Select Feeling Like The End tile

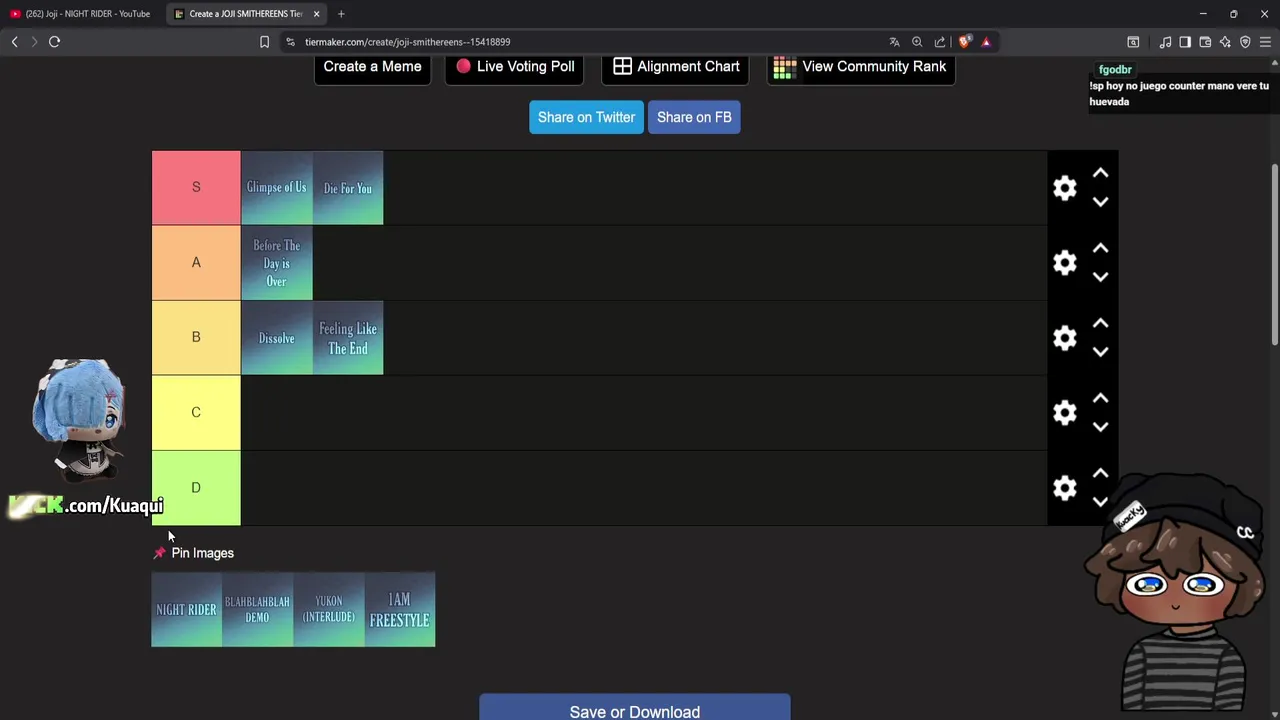click(x=348, y=338)
